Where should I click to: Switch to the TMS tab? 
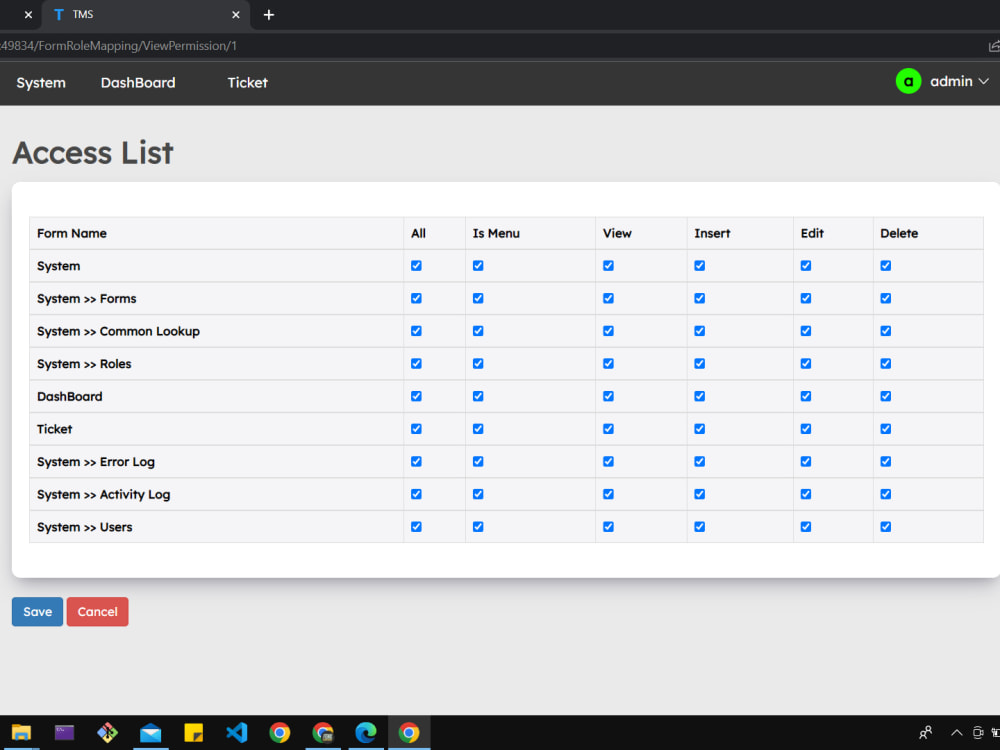pos(145,15)
